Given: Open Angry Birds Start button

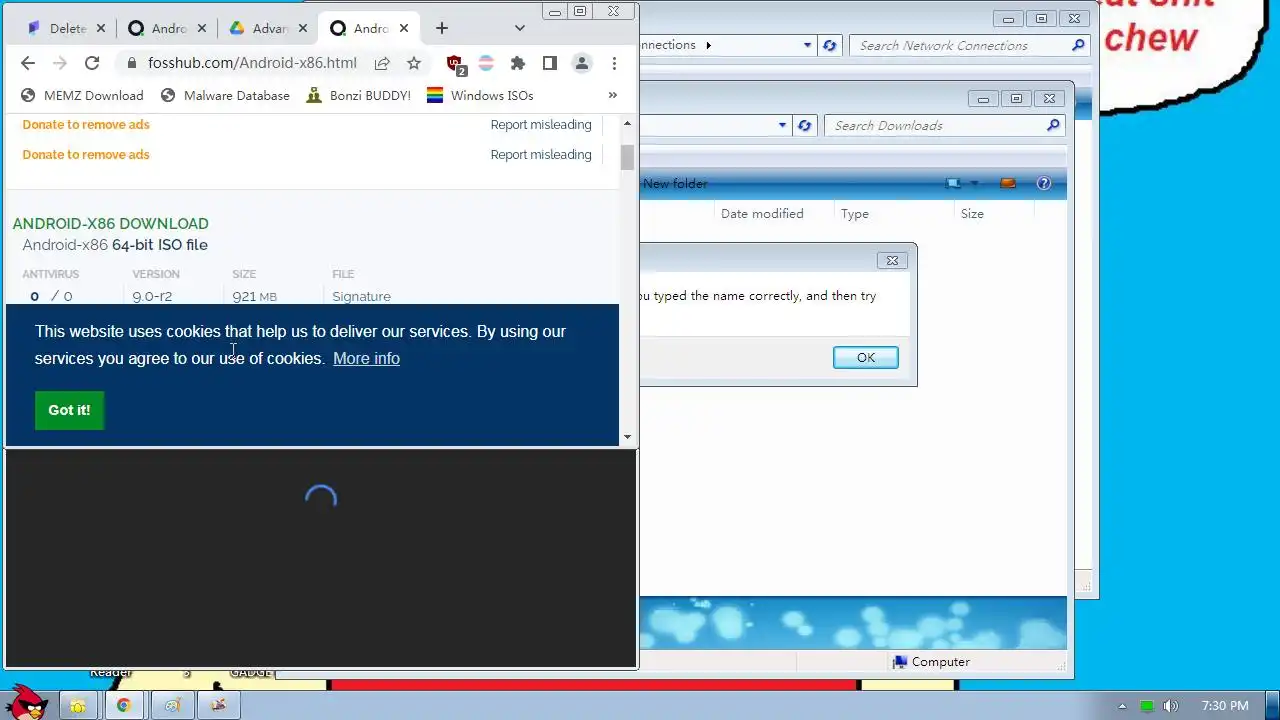Looking at the screenshot, I should pyautogui.click(x=25, y=703).
